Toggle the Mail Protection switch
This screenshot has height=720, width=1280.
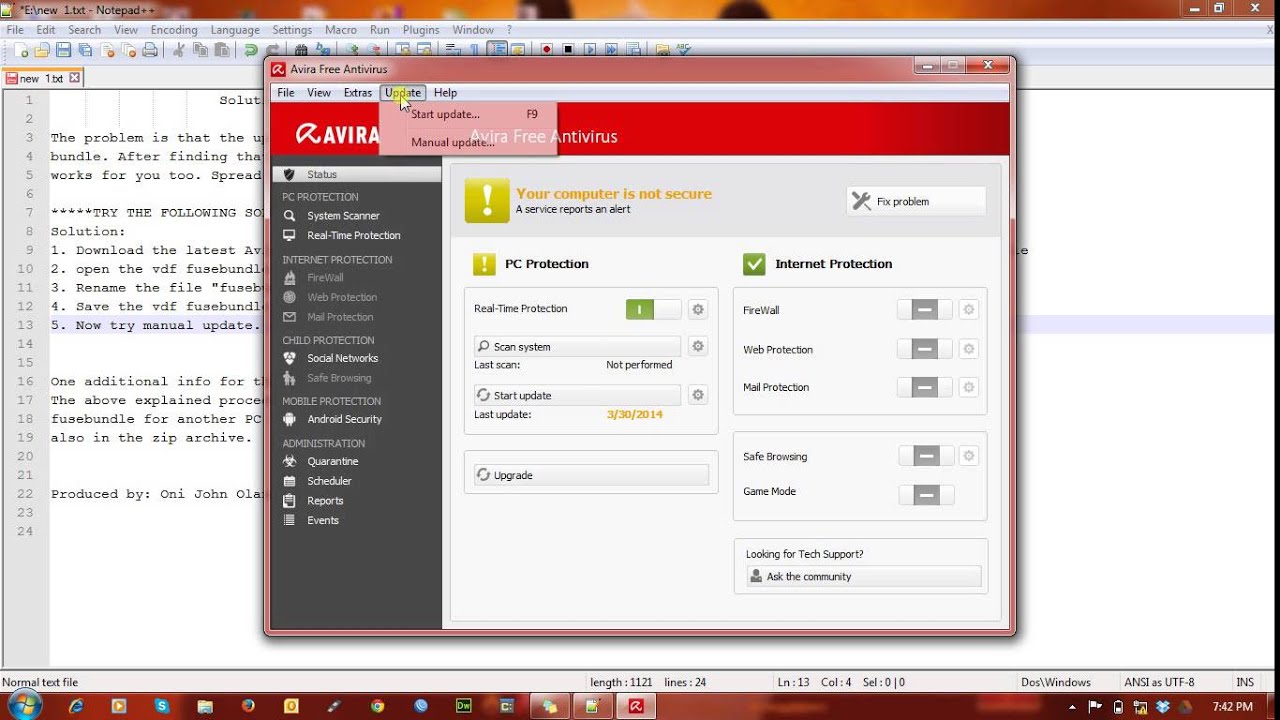(x=925, y=387)
